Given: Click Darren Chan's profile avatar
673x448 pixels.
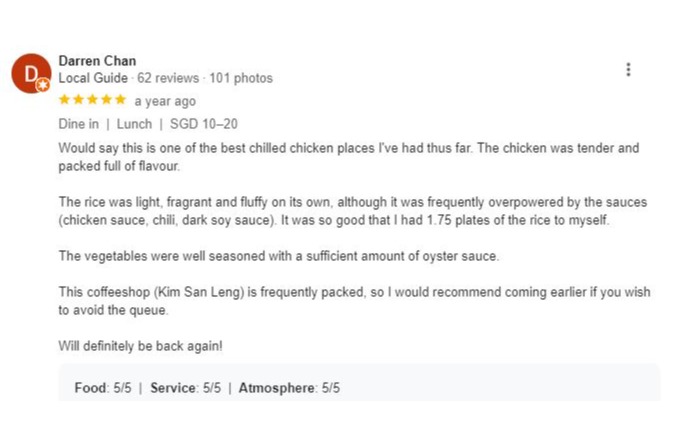Looking at the screenshot, I should 31,72.
